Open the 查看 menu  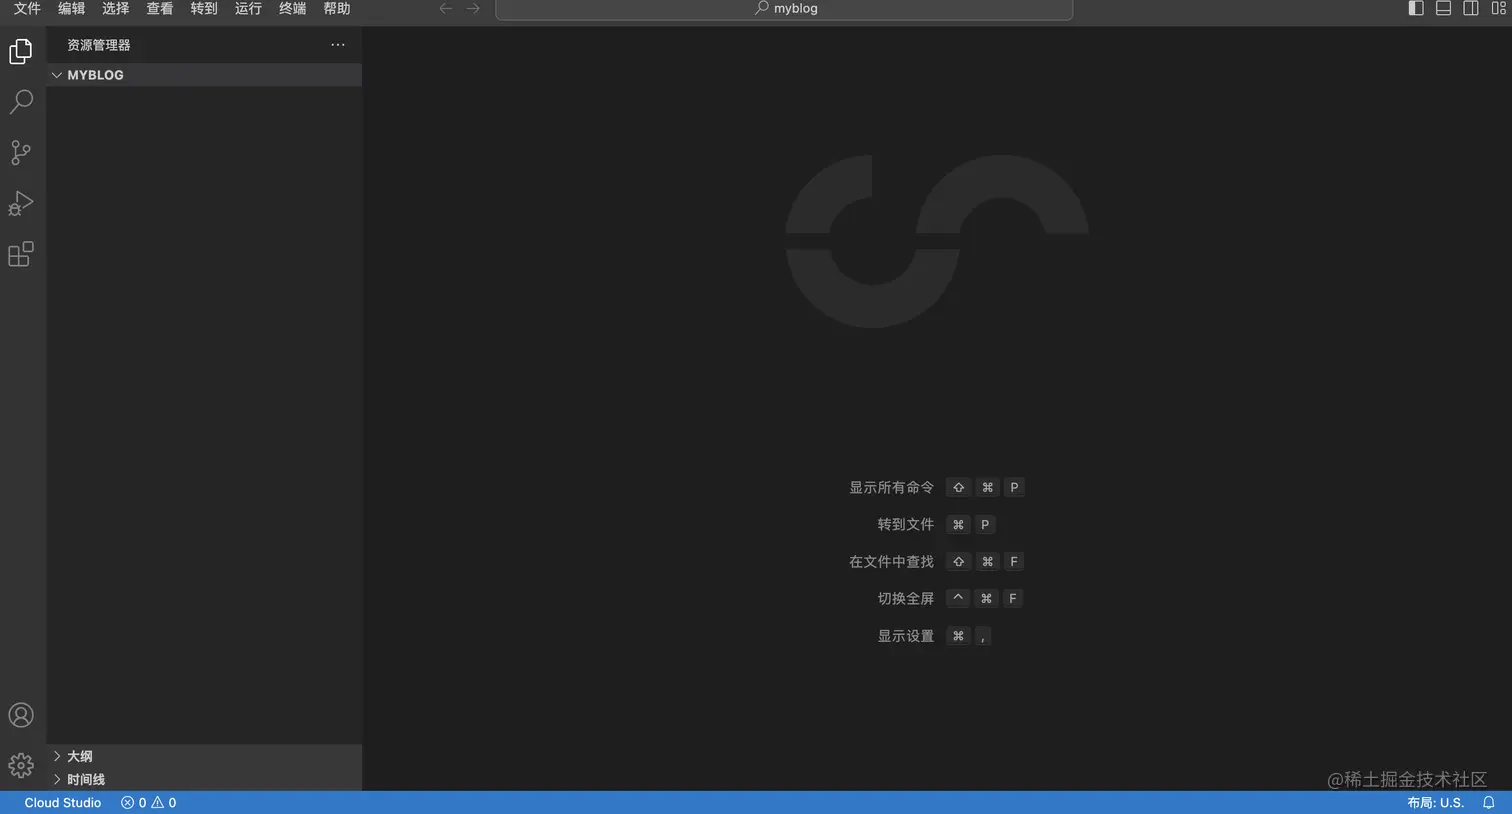[x=160, y=8]
